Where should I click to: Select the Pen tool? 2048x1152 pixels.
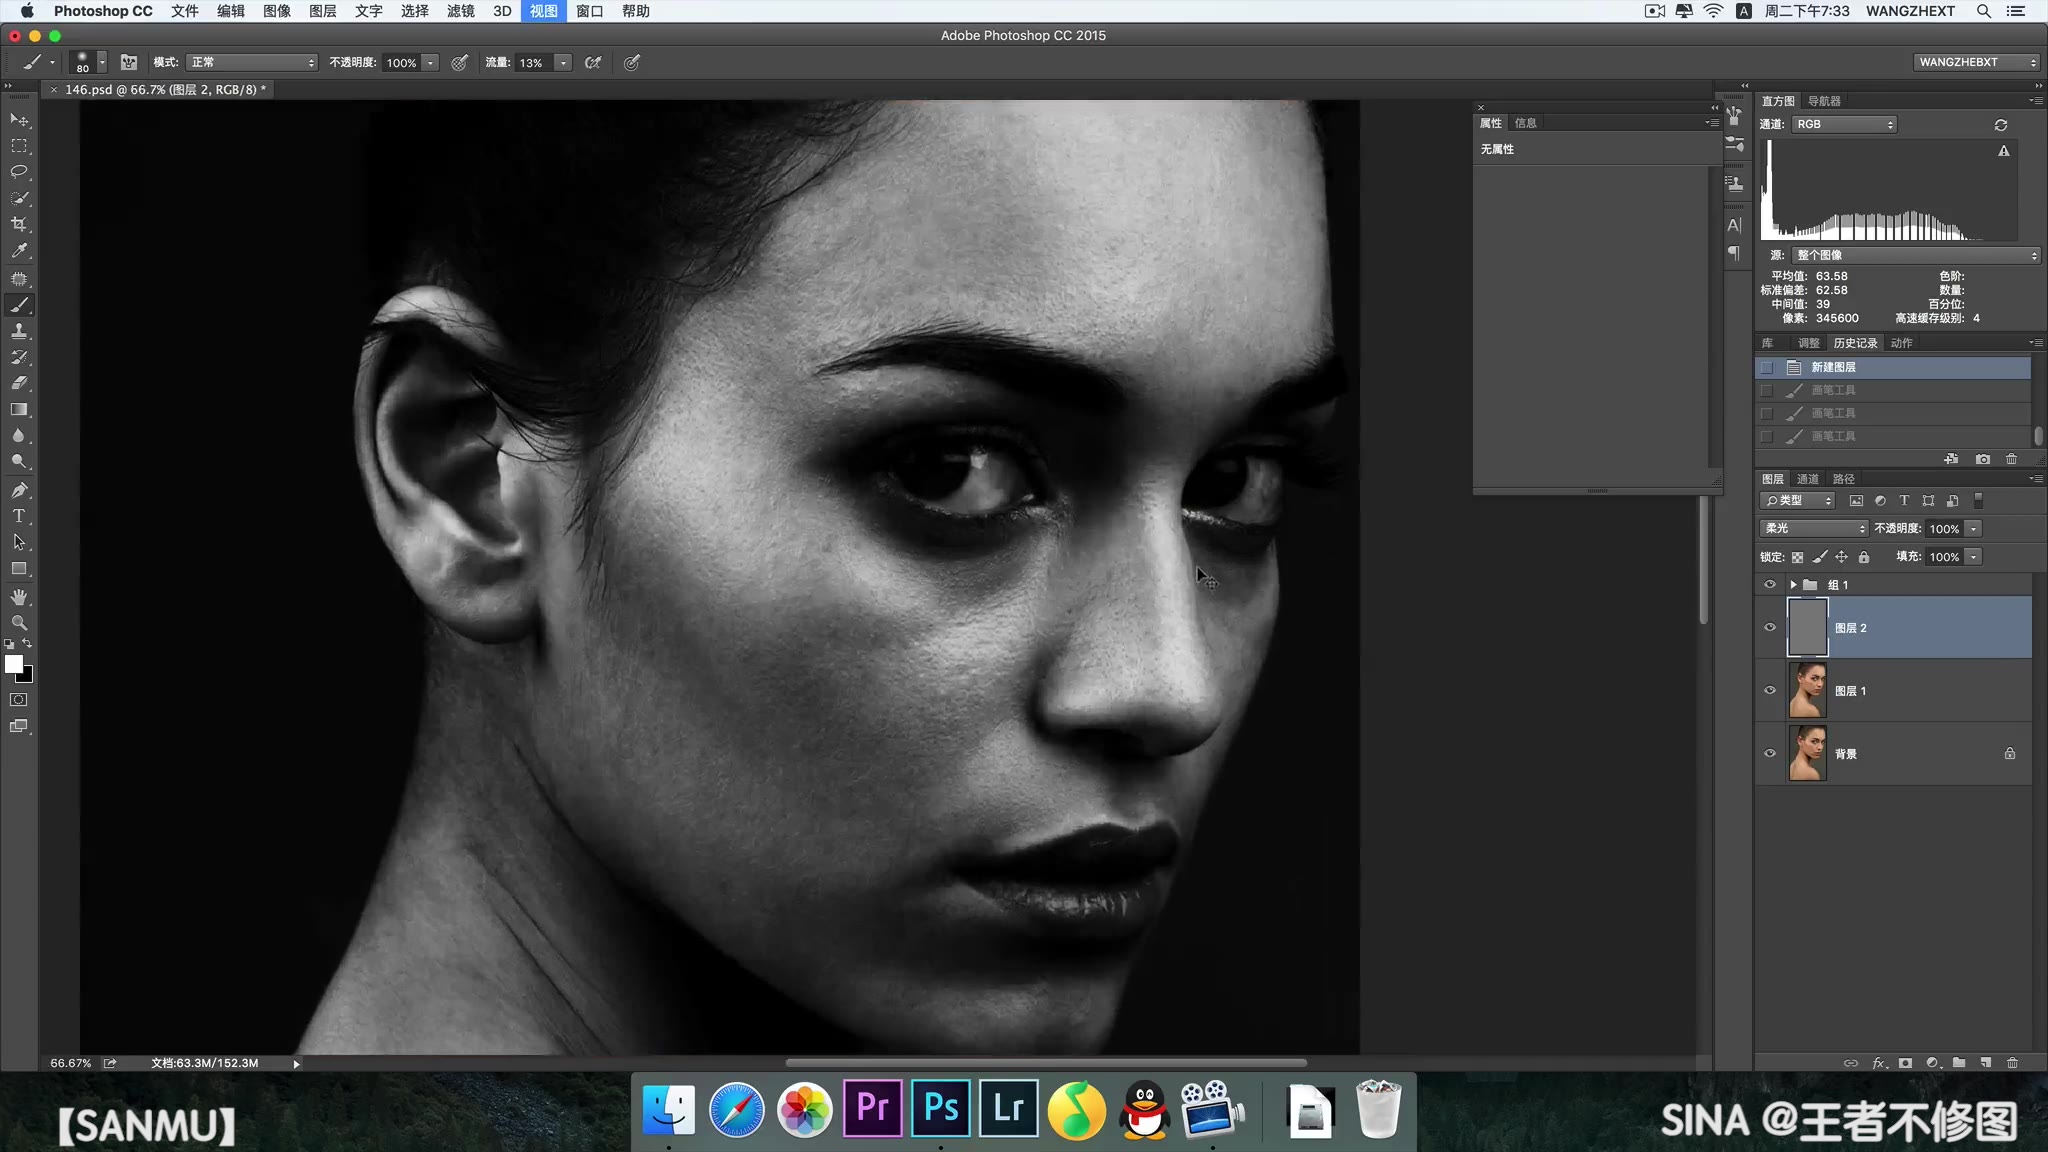click(19, 490)
